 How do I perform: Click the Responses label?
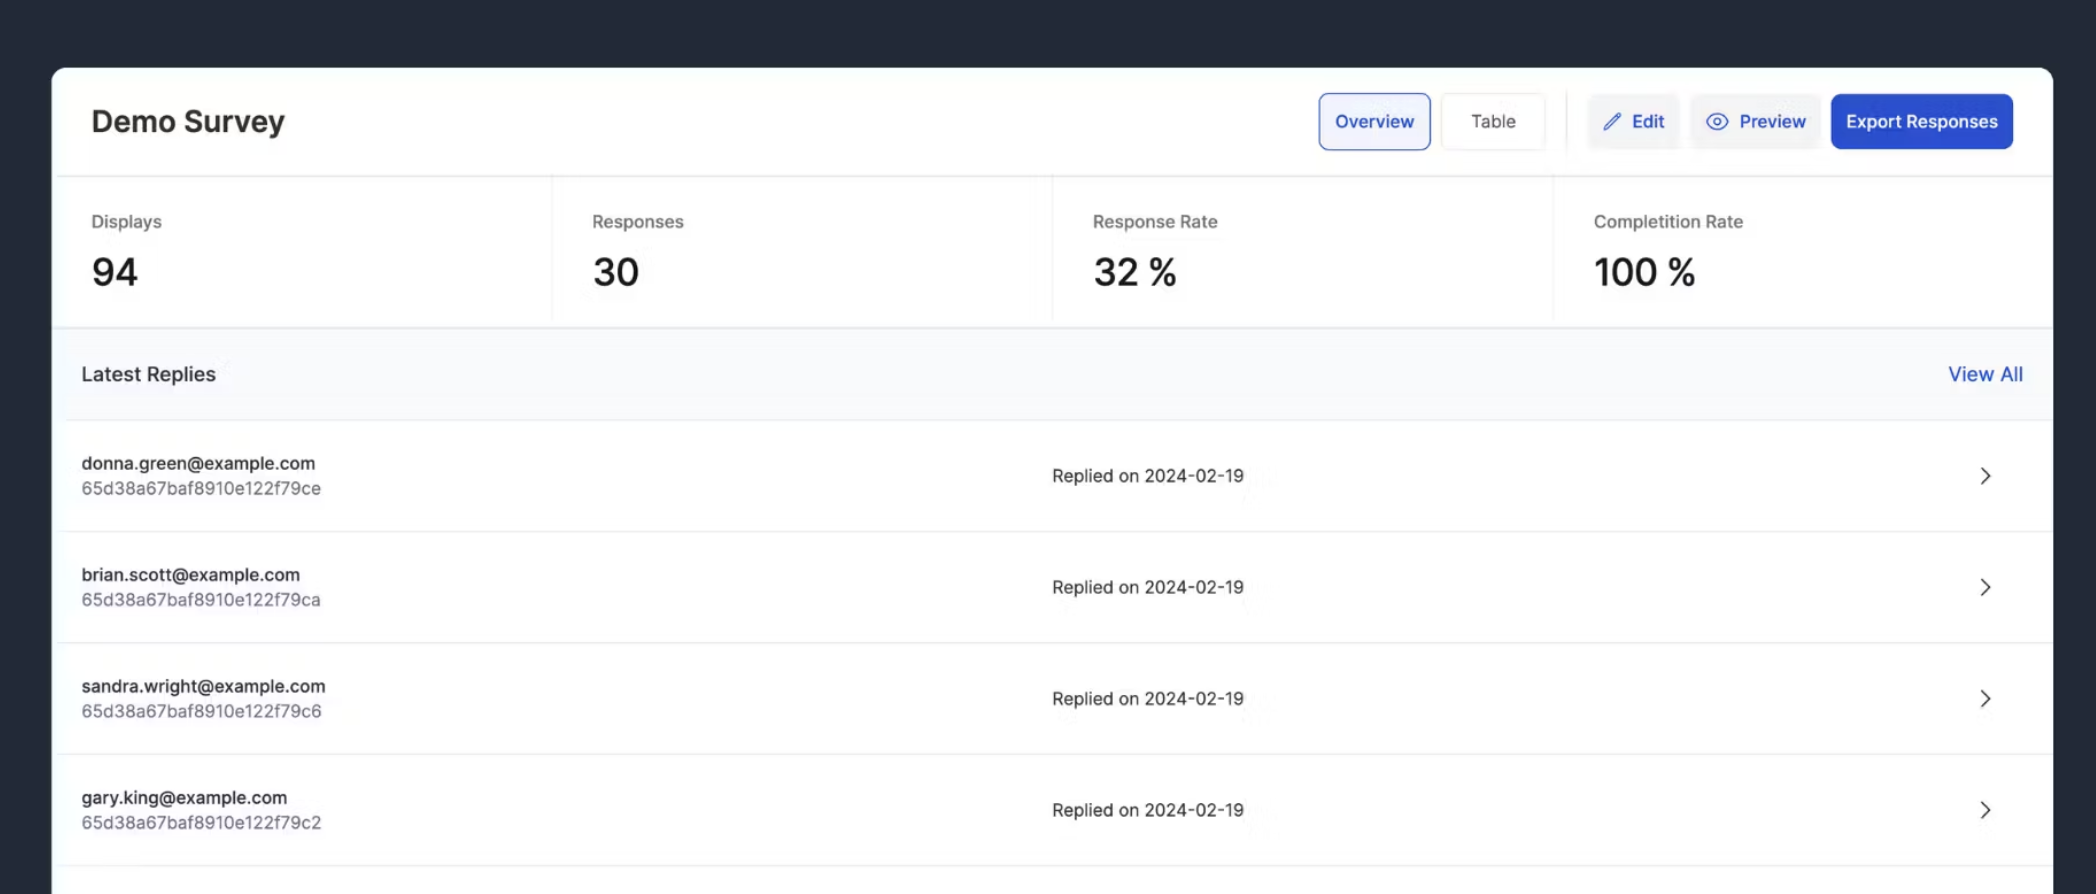click(x=637, y=222)
